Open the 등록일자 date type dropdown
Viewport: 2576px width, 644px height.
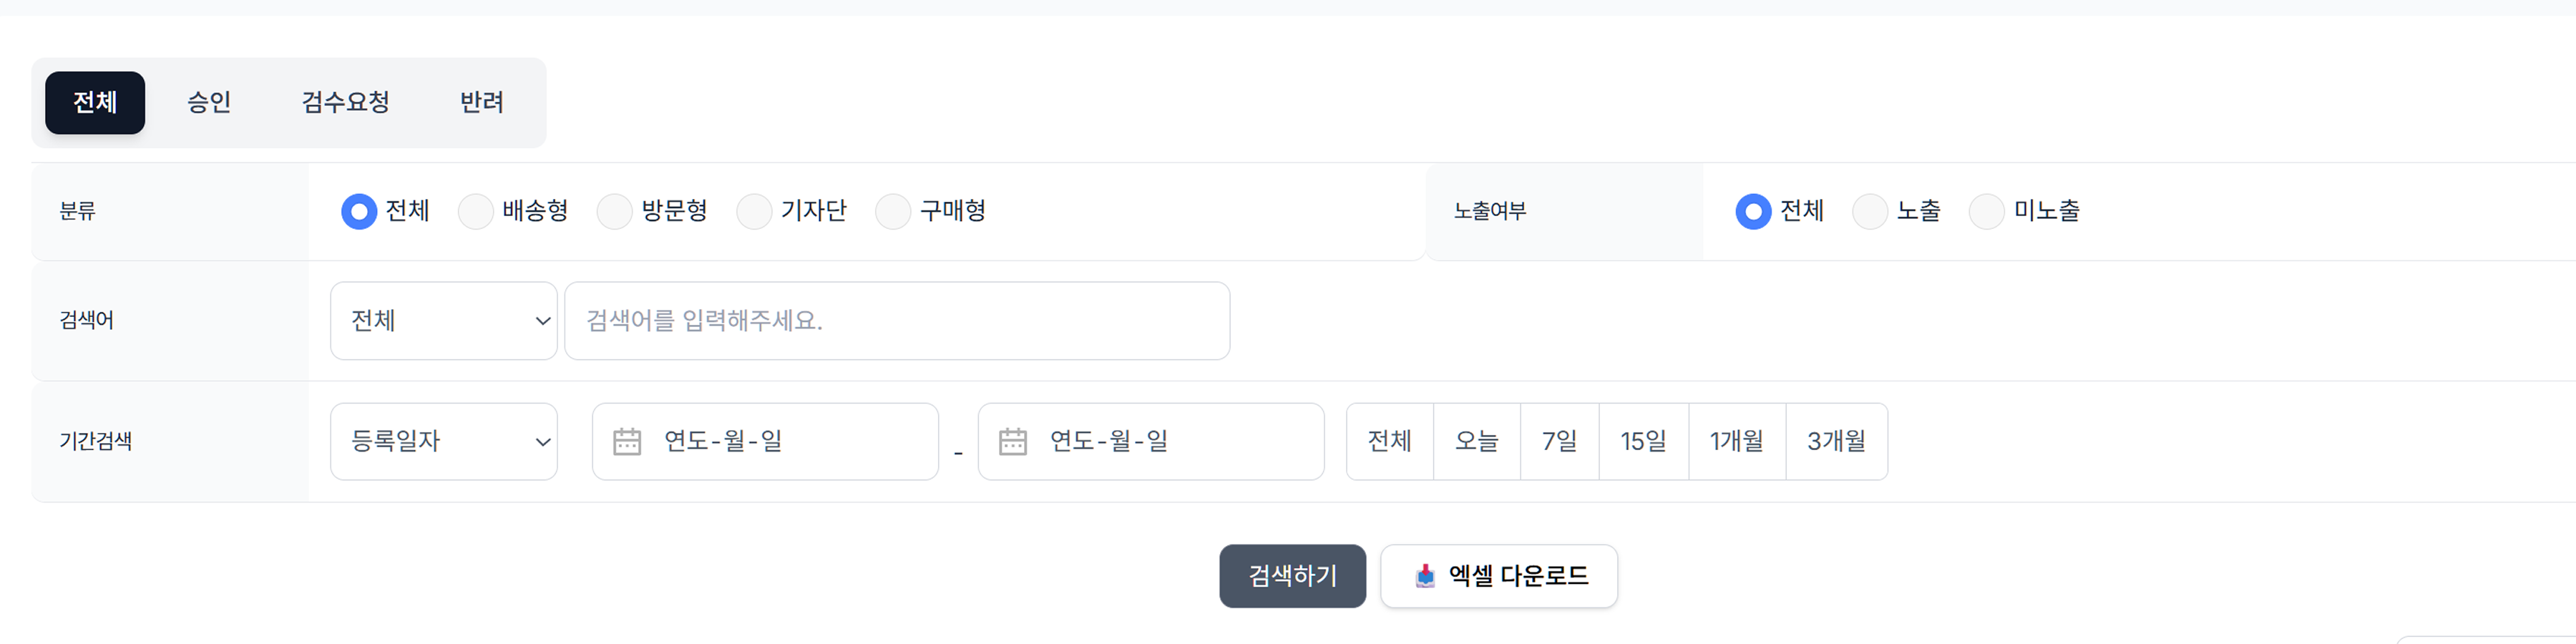tap(443, 441)
